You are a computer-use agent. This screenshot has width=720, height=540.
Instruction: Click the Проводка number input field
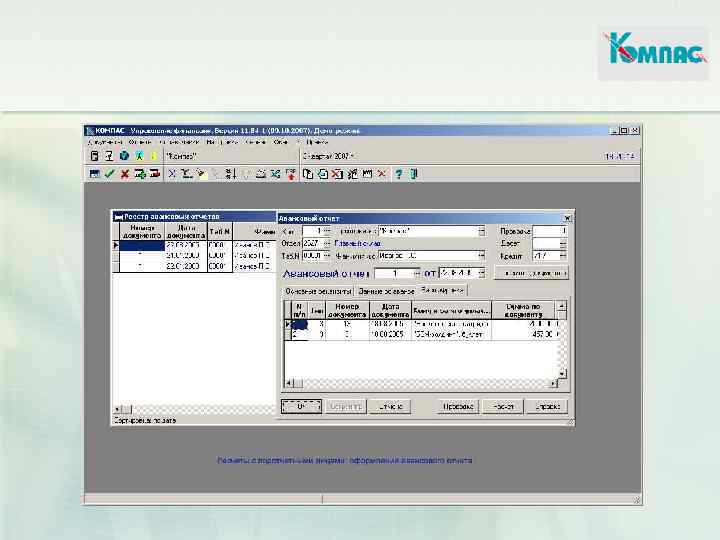tap(550, 231)
